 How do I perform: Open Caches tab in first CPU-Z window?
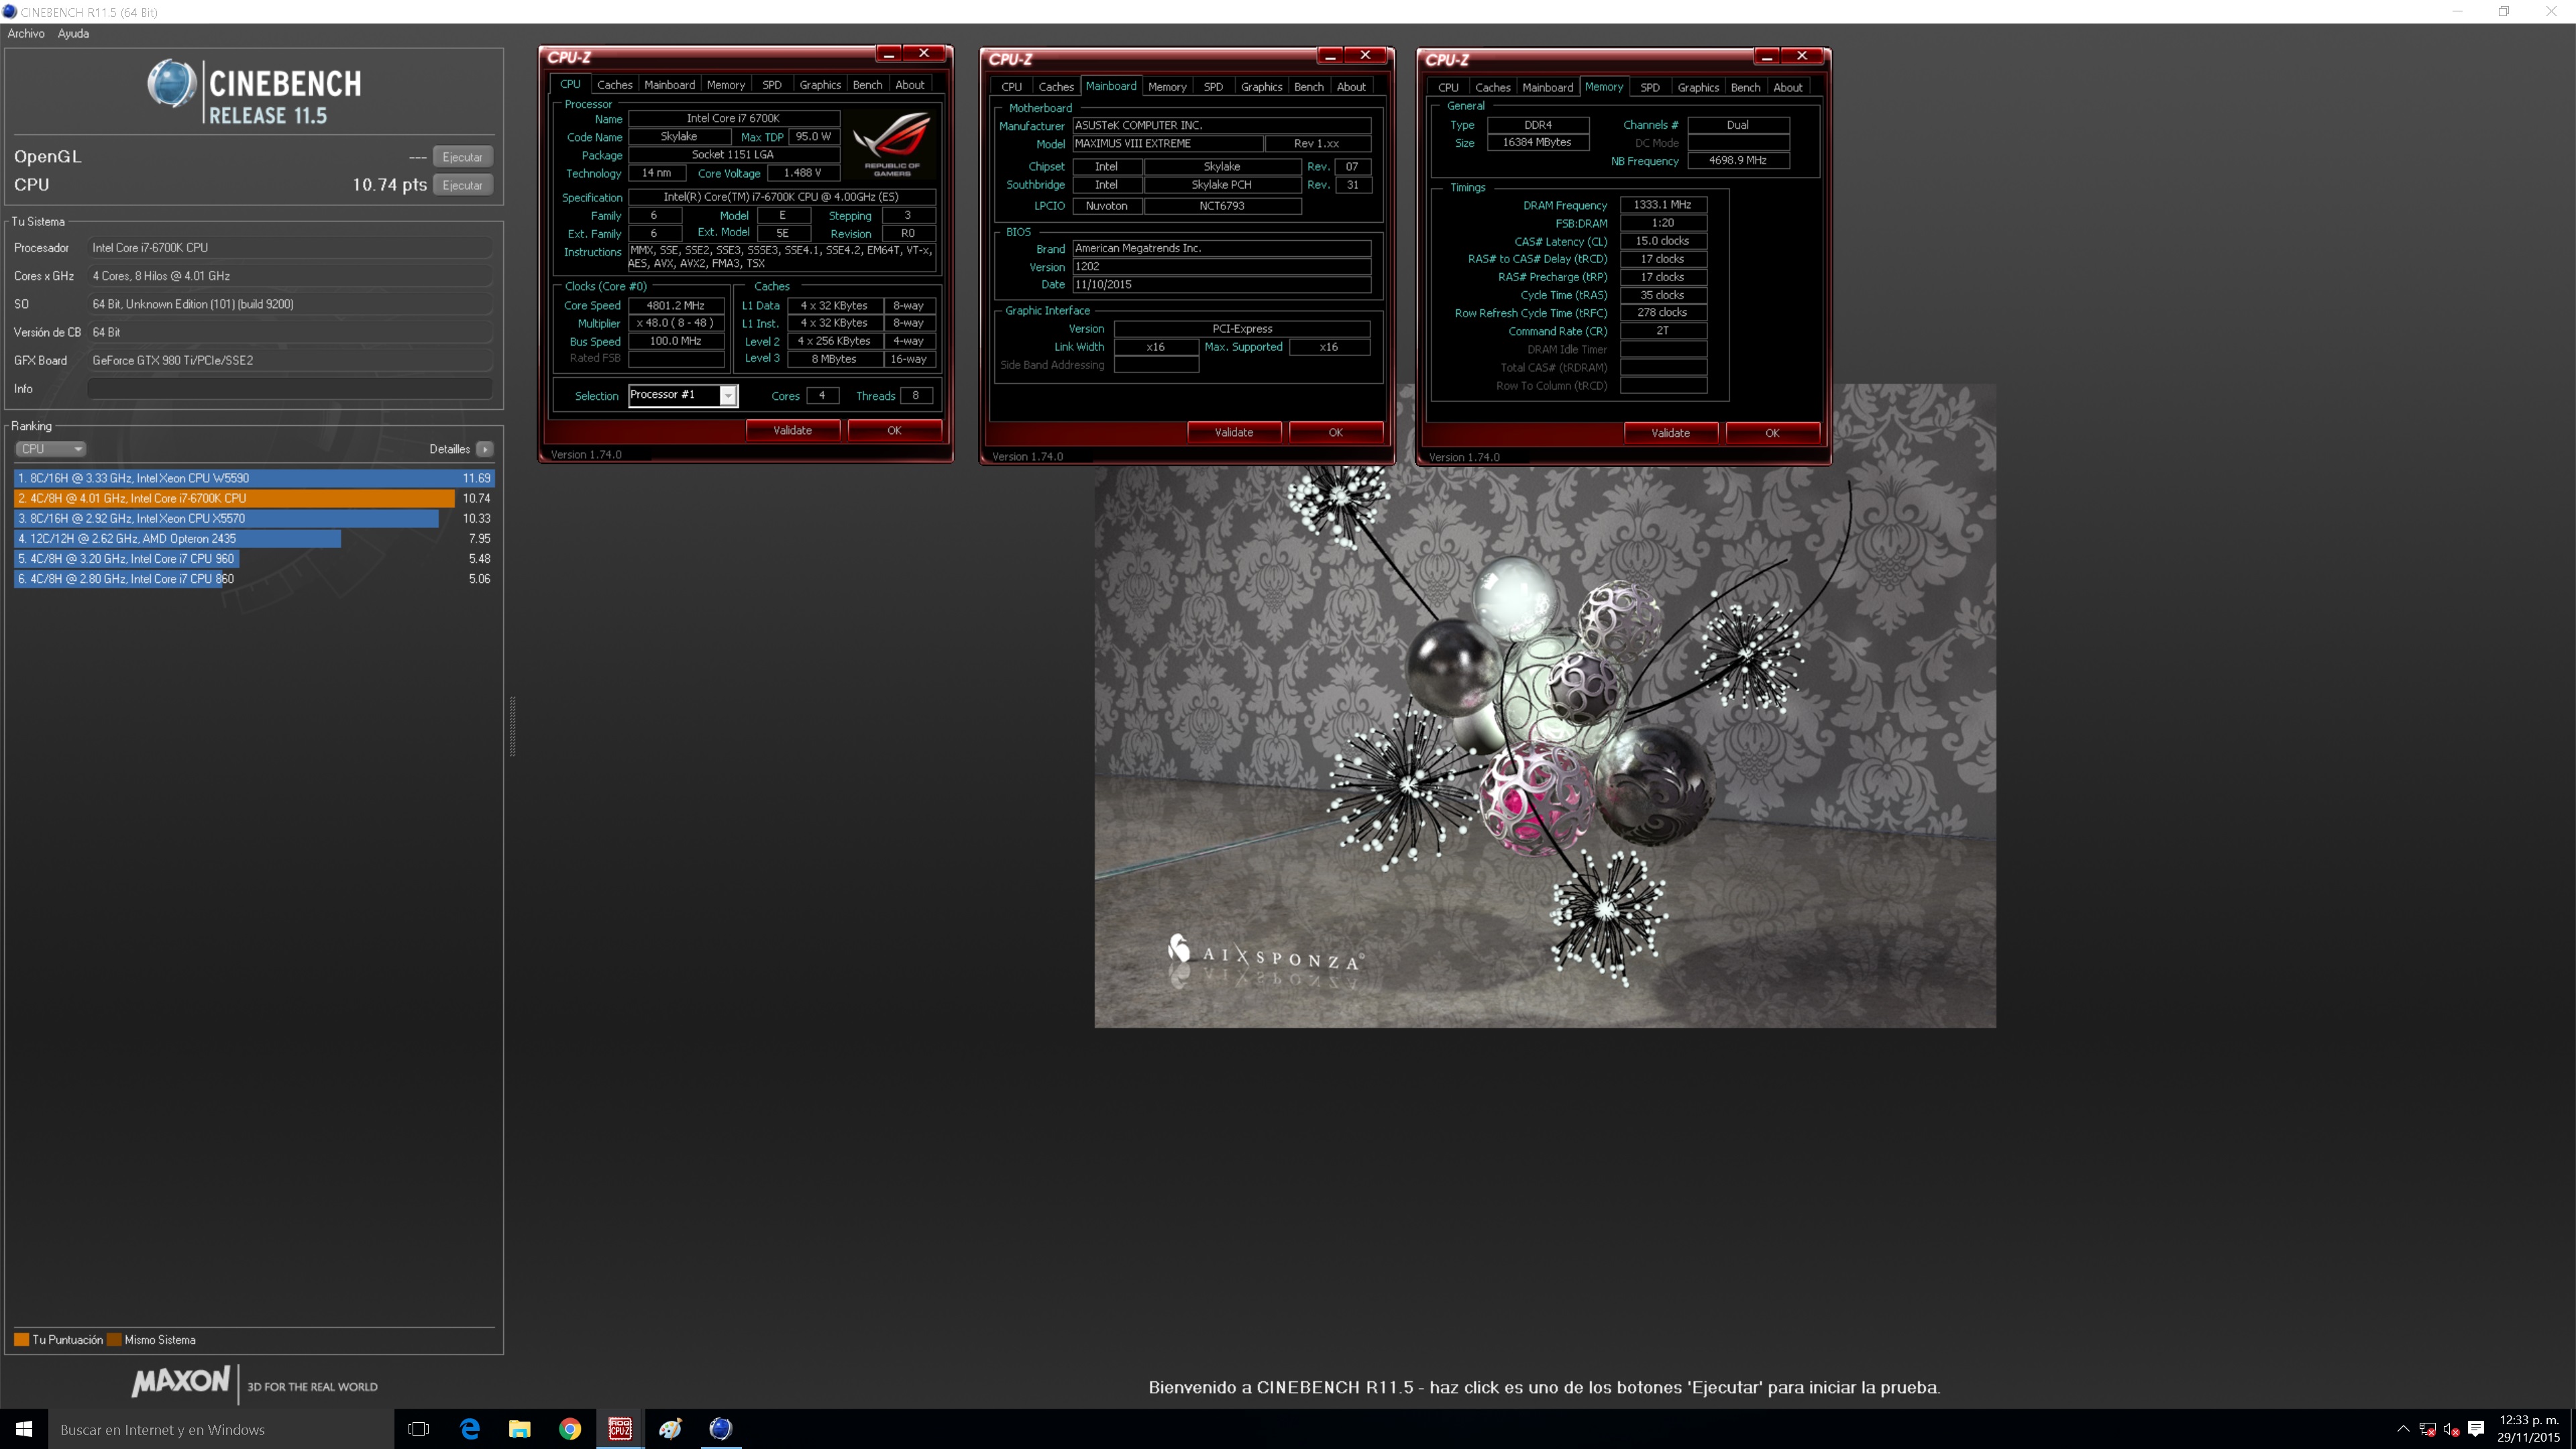[615, 85]
